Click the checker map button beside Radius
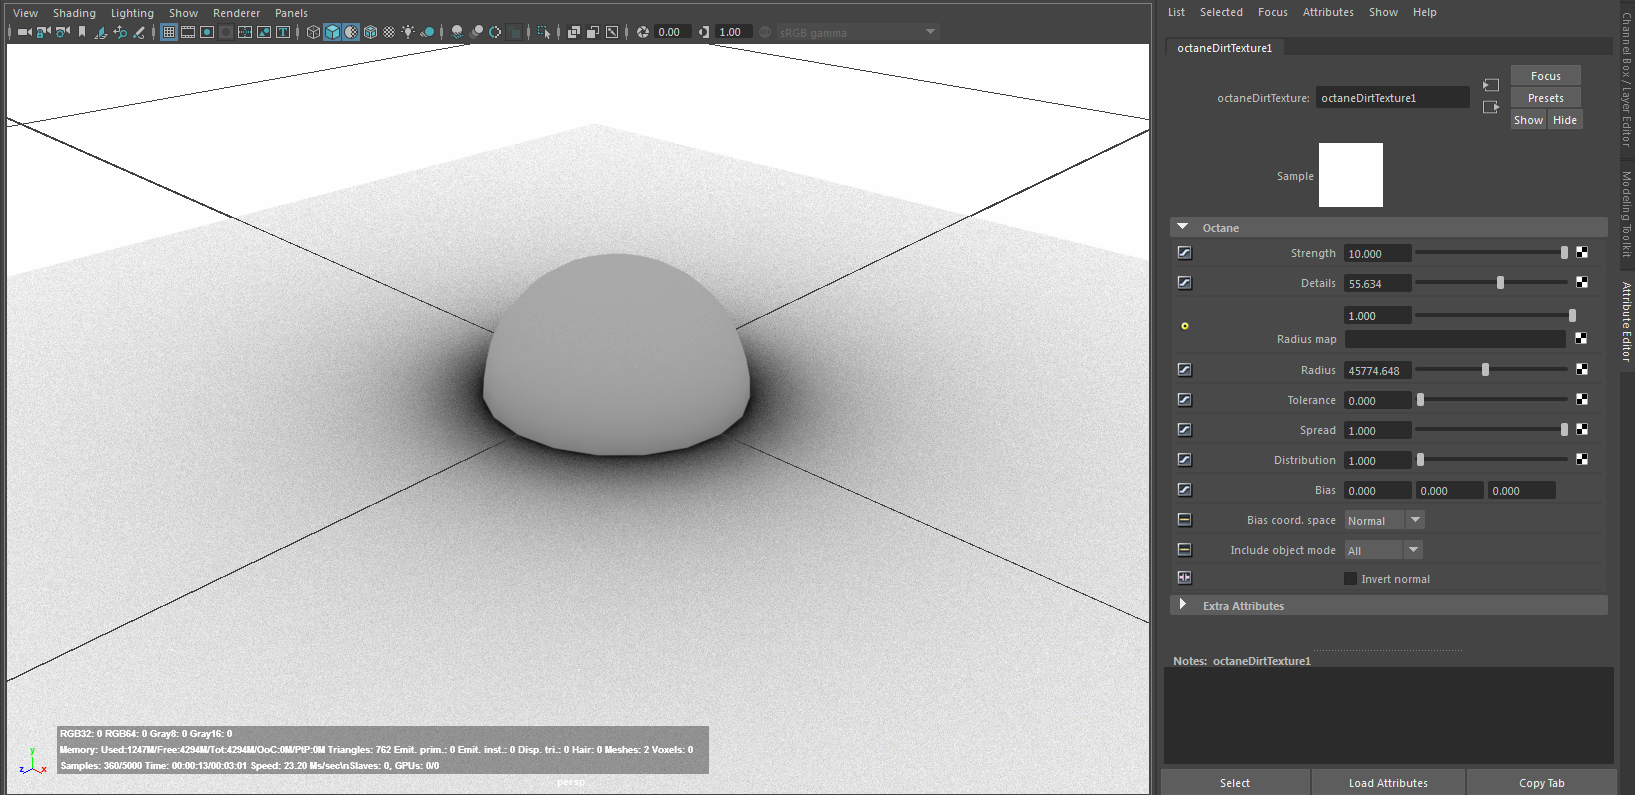 click(x=1582, y=370)
